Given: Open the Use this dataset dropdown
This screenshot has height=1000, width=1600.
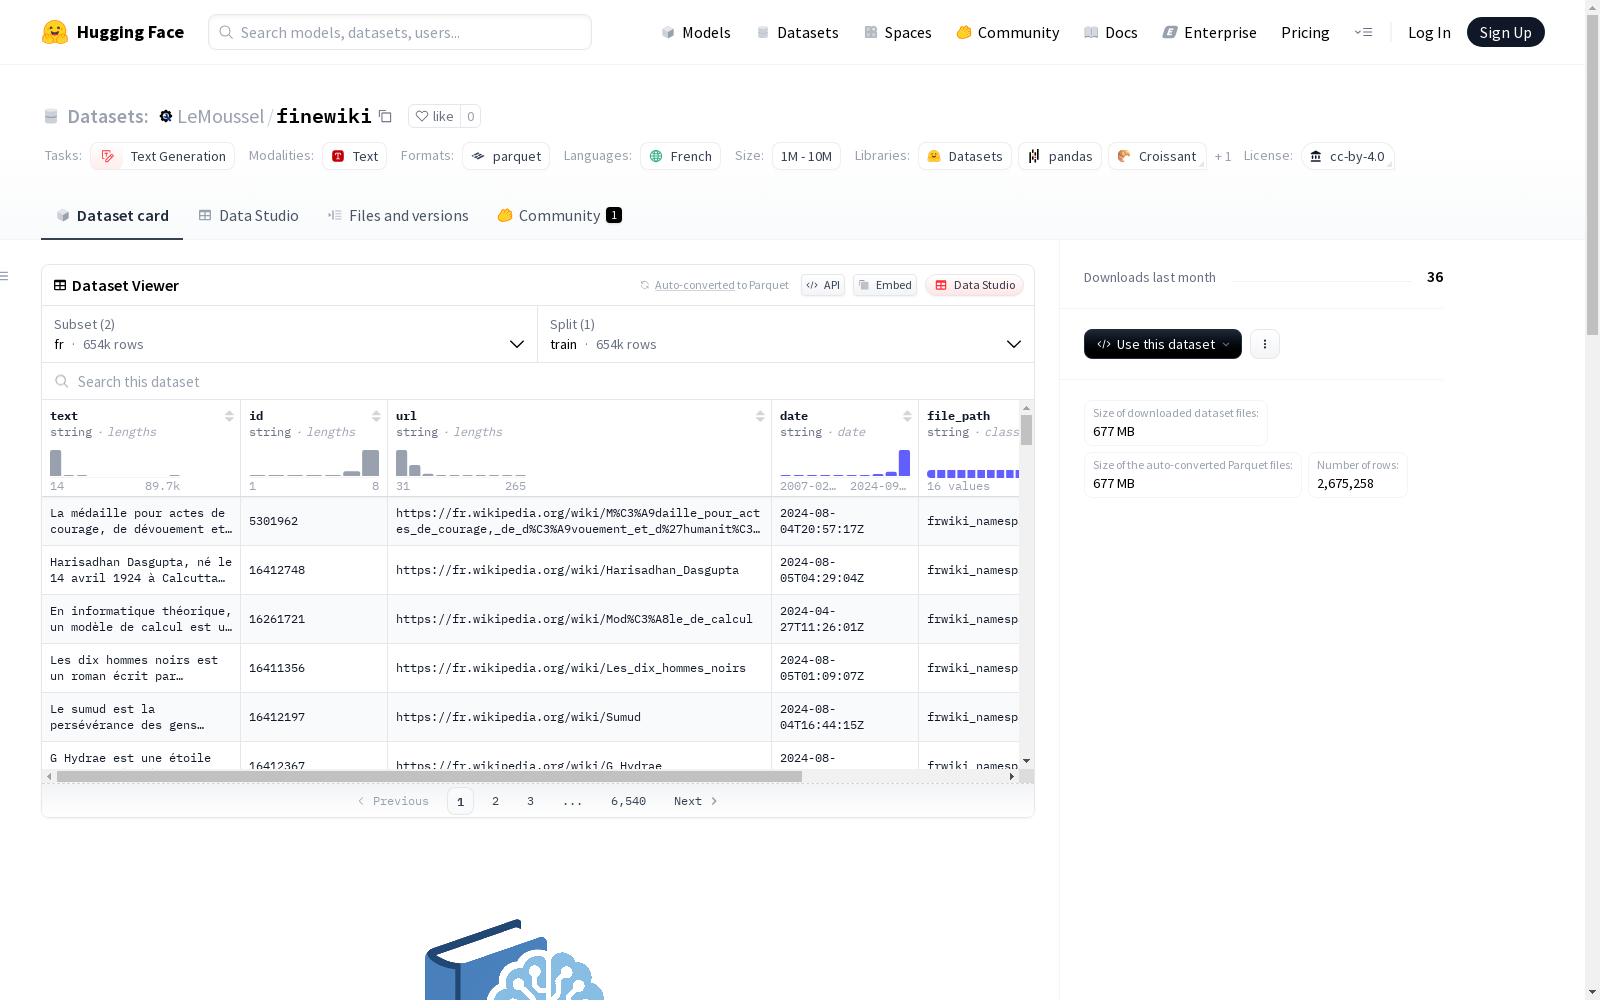Looking at the screenshot, I should tap(1163, 344).
